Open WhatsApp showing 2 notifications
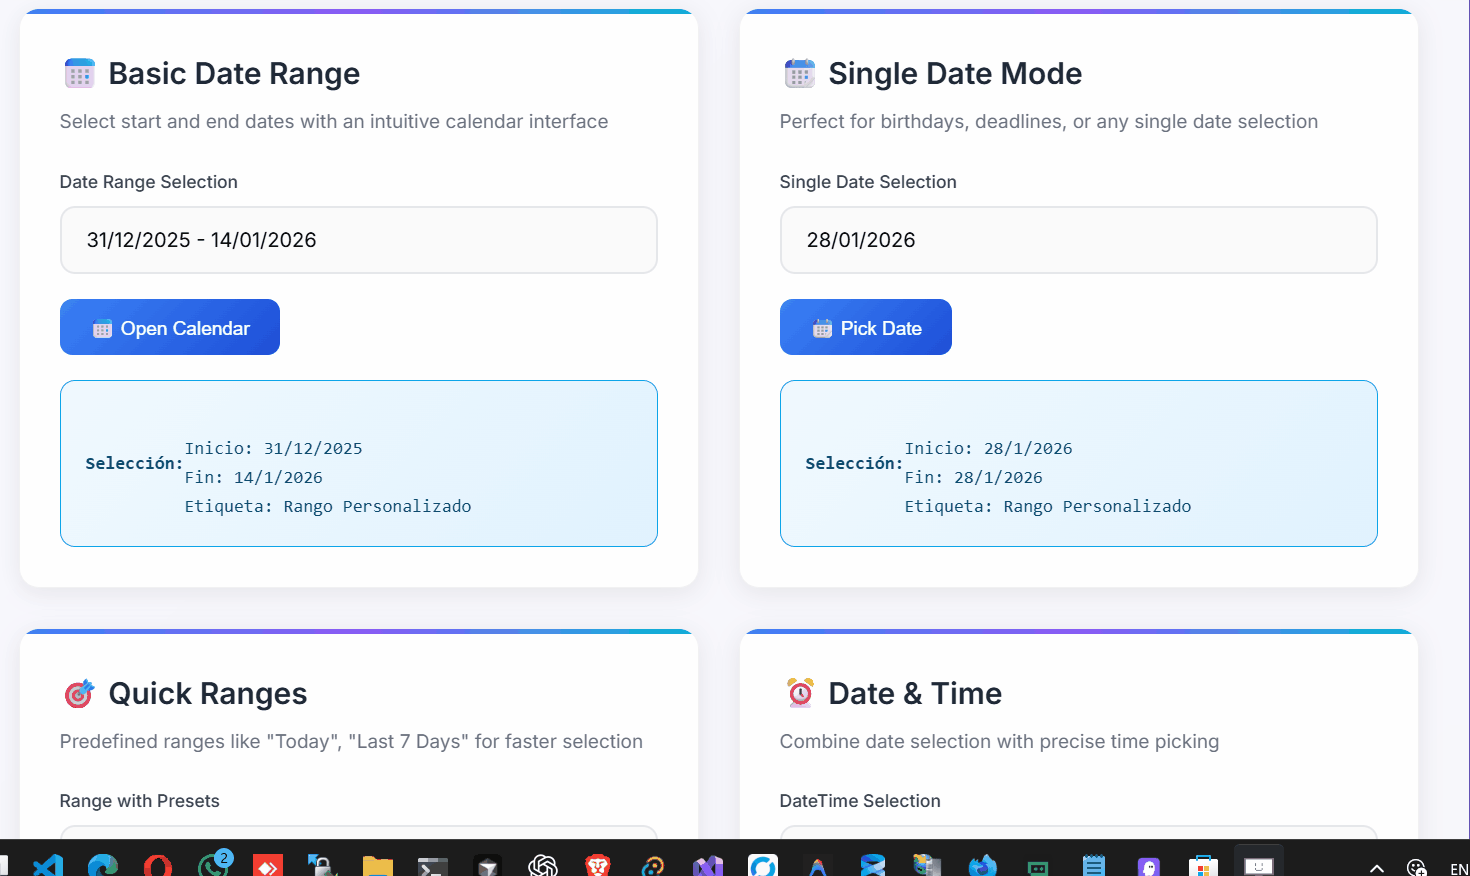The image size is (1470, 876). pos(213,864)
